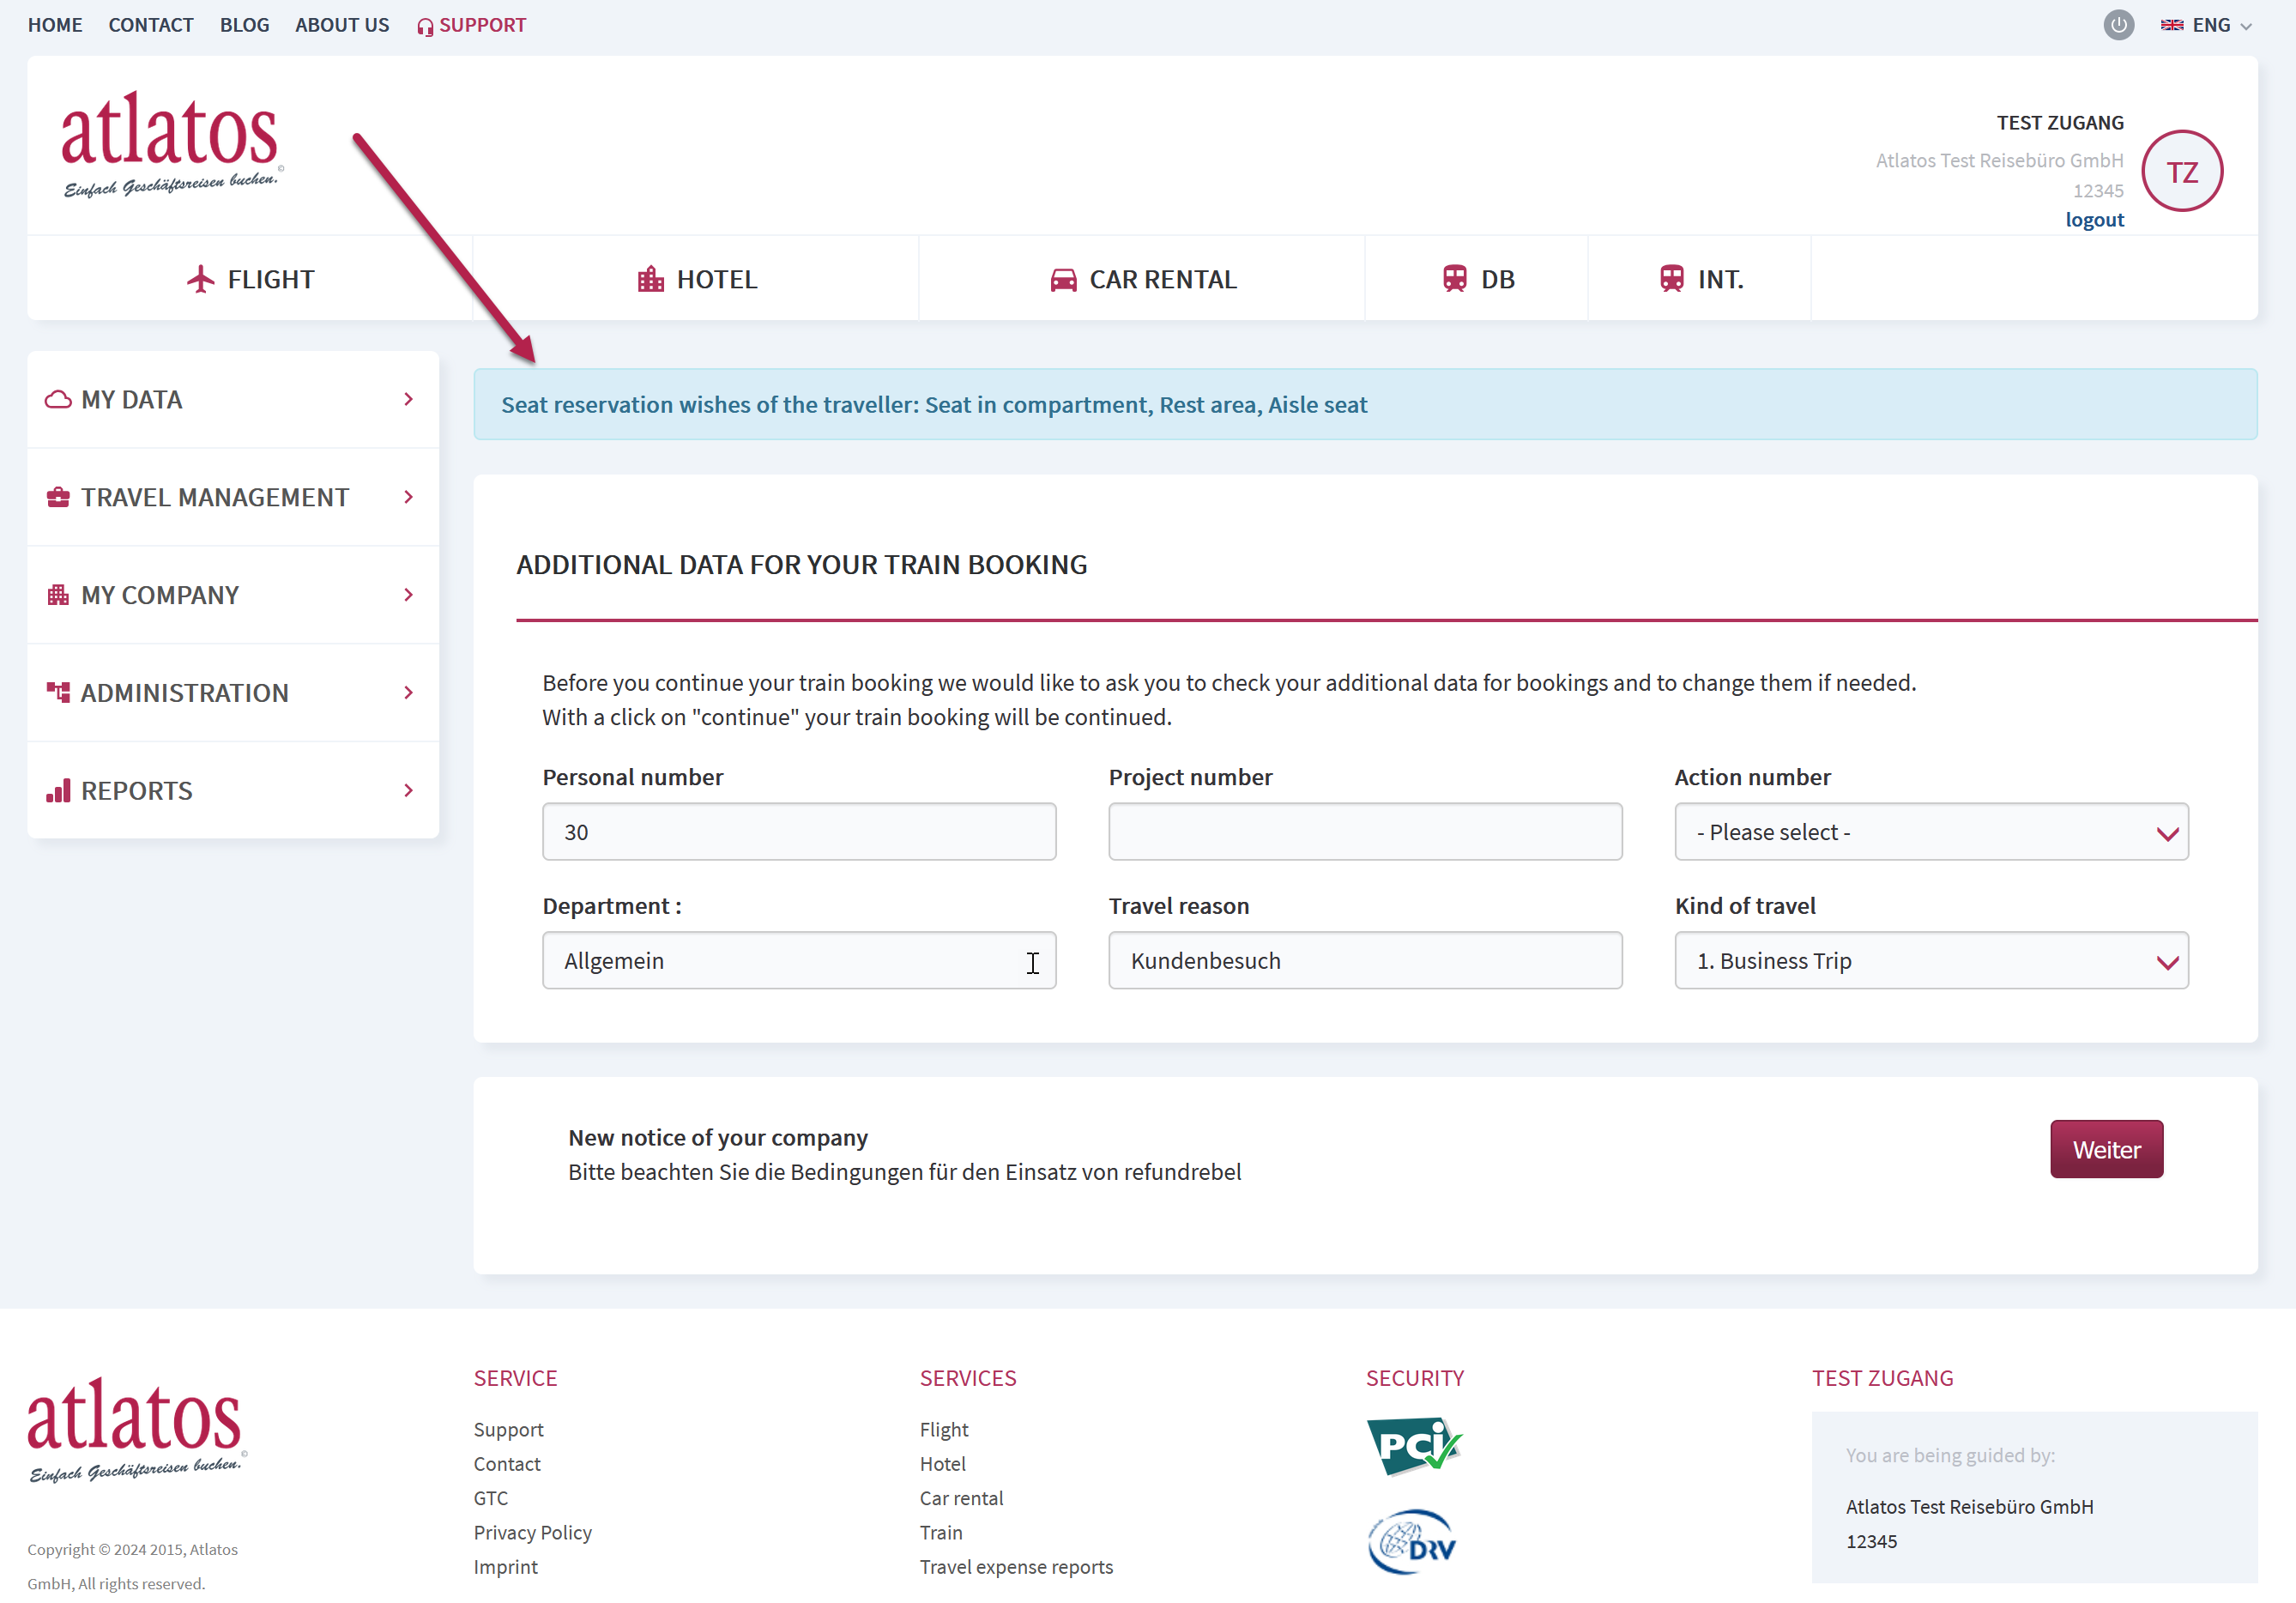The height and width of the screenshot is (1603, 2296).
Task: Focus the Personal number field
Action: (799, 832)
